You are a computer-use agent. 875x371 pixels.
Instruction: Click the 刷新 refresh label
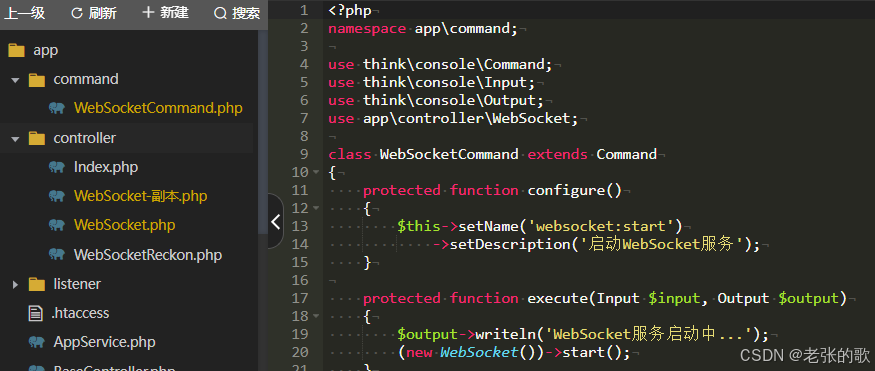click(103, 13)
